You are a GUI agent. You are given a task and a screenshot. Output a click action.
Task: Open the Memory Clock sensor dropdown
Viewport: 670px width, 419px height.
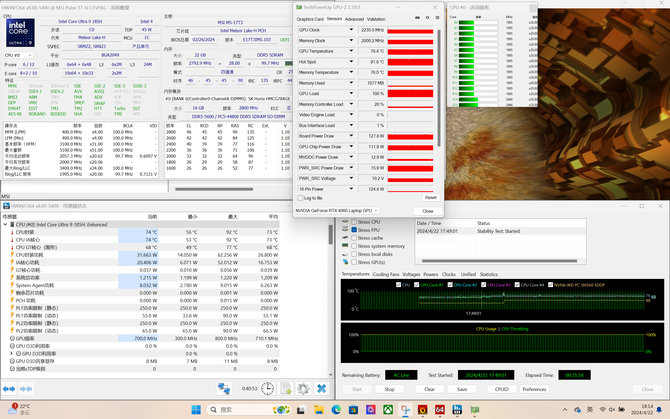click(x=351, y=41)
